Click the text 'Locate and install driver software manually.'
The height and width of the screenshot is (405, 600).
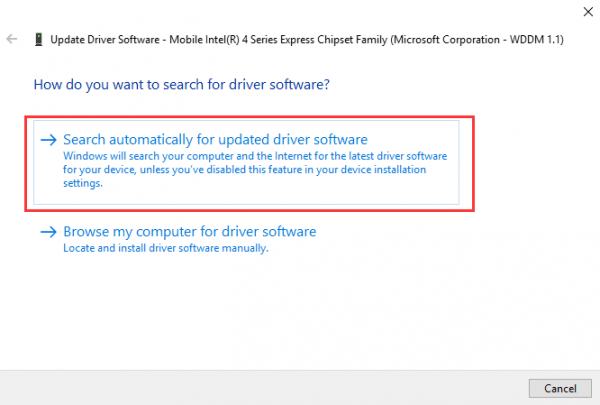click(x=166, y=248)
